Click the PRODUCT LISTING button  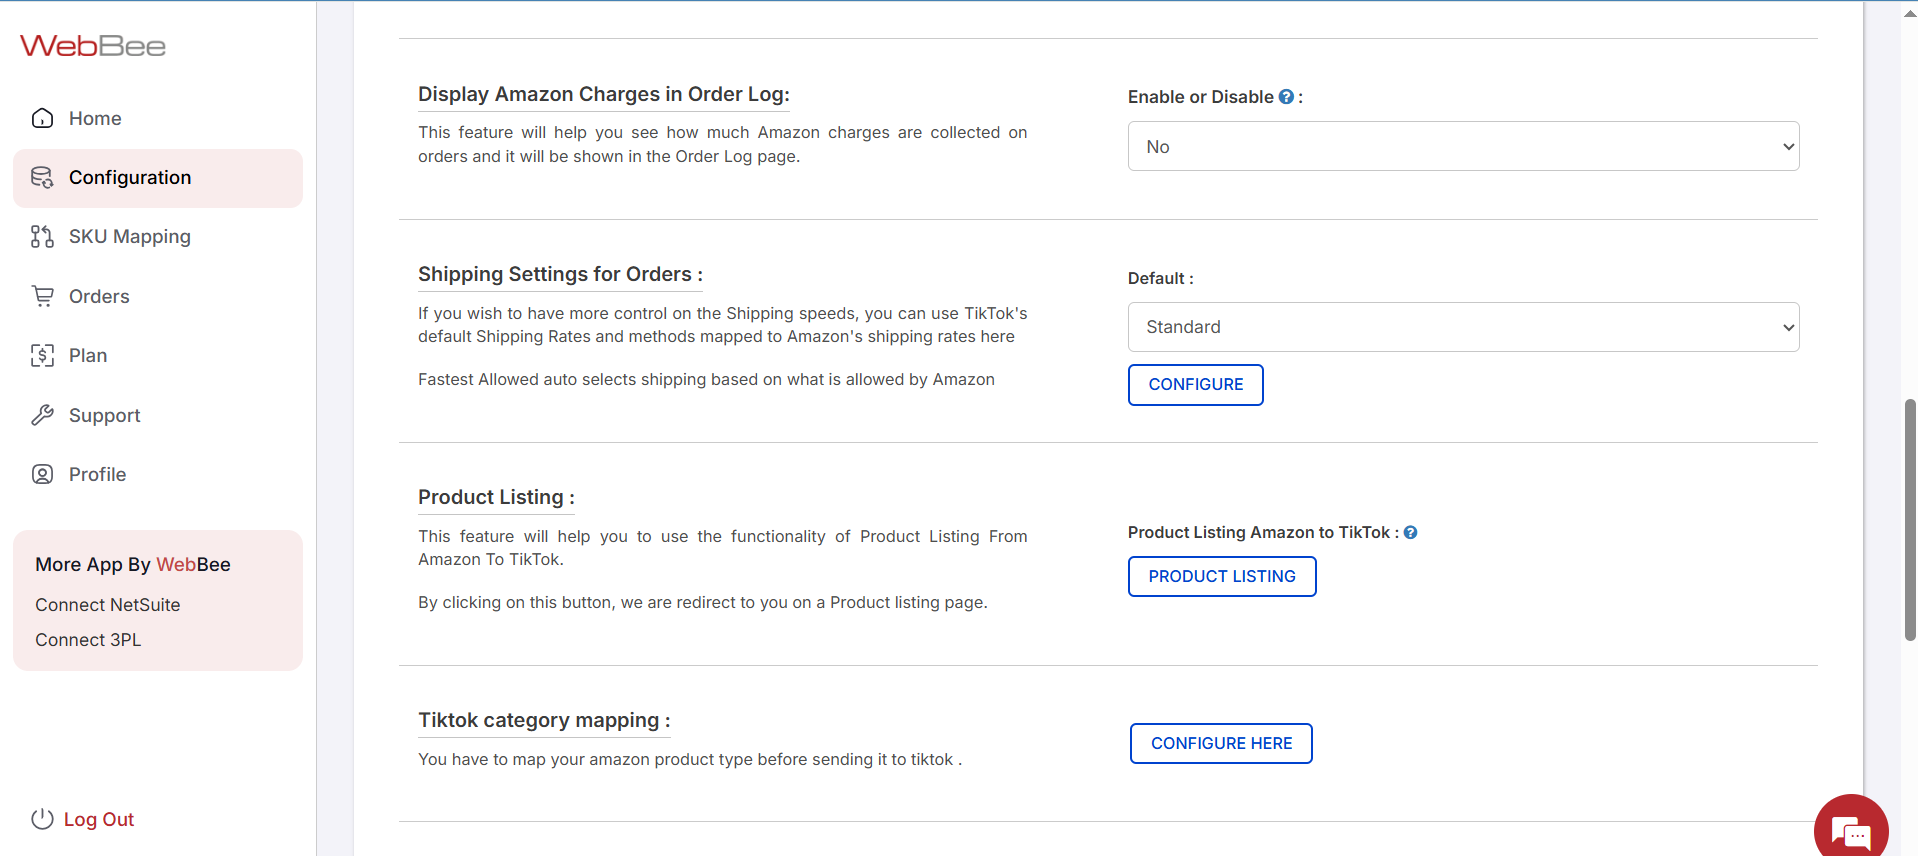click(x=1221, y=577)
